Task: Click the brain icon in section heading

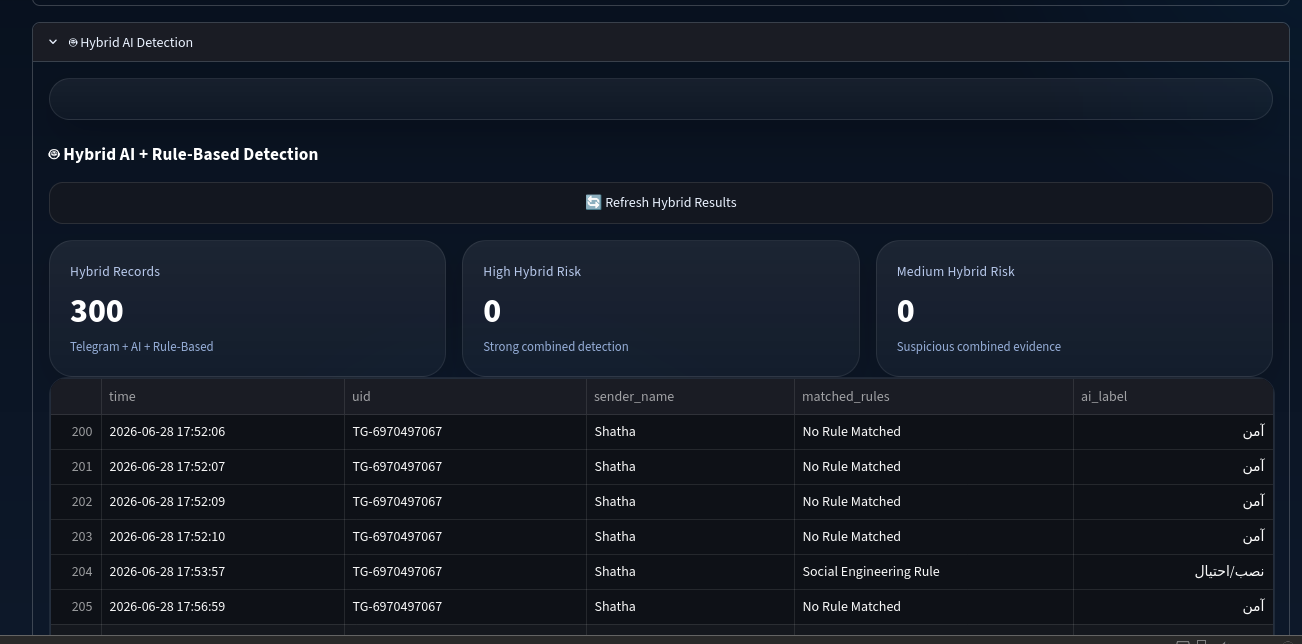Action: 54,154
